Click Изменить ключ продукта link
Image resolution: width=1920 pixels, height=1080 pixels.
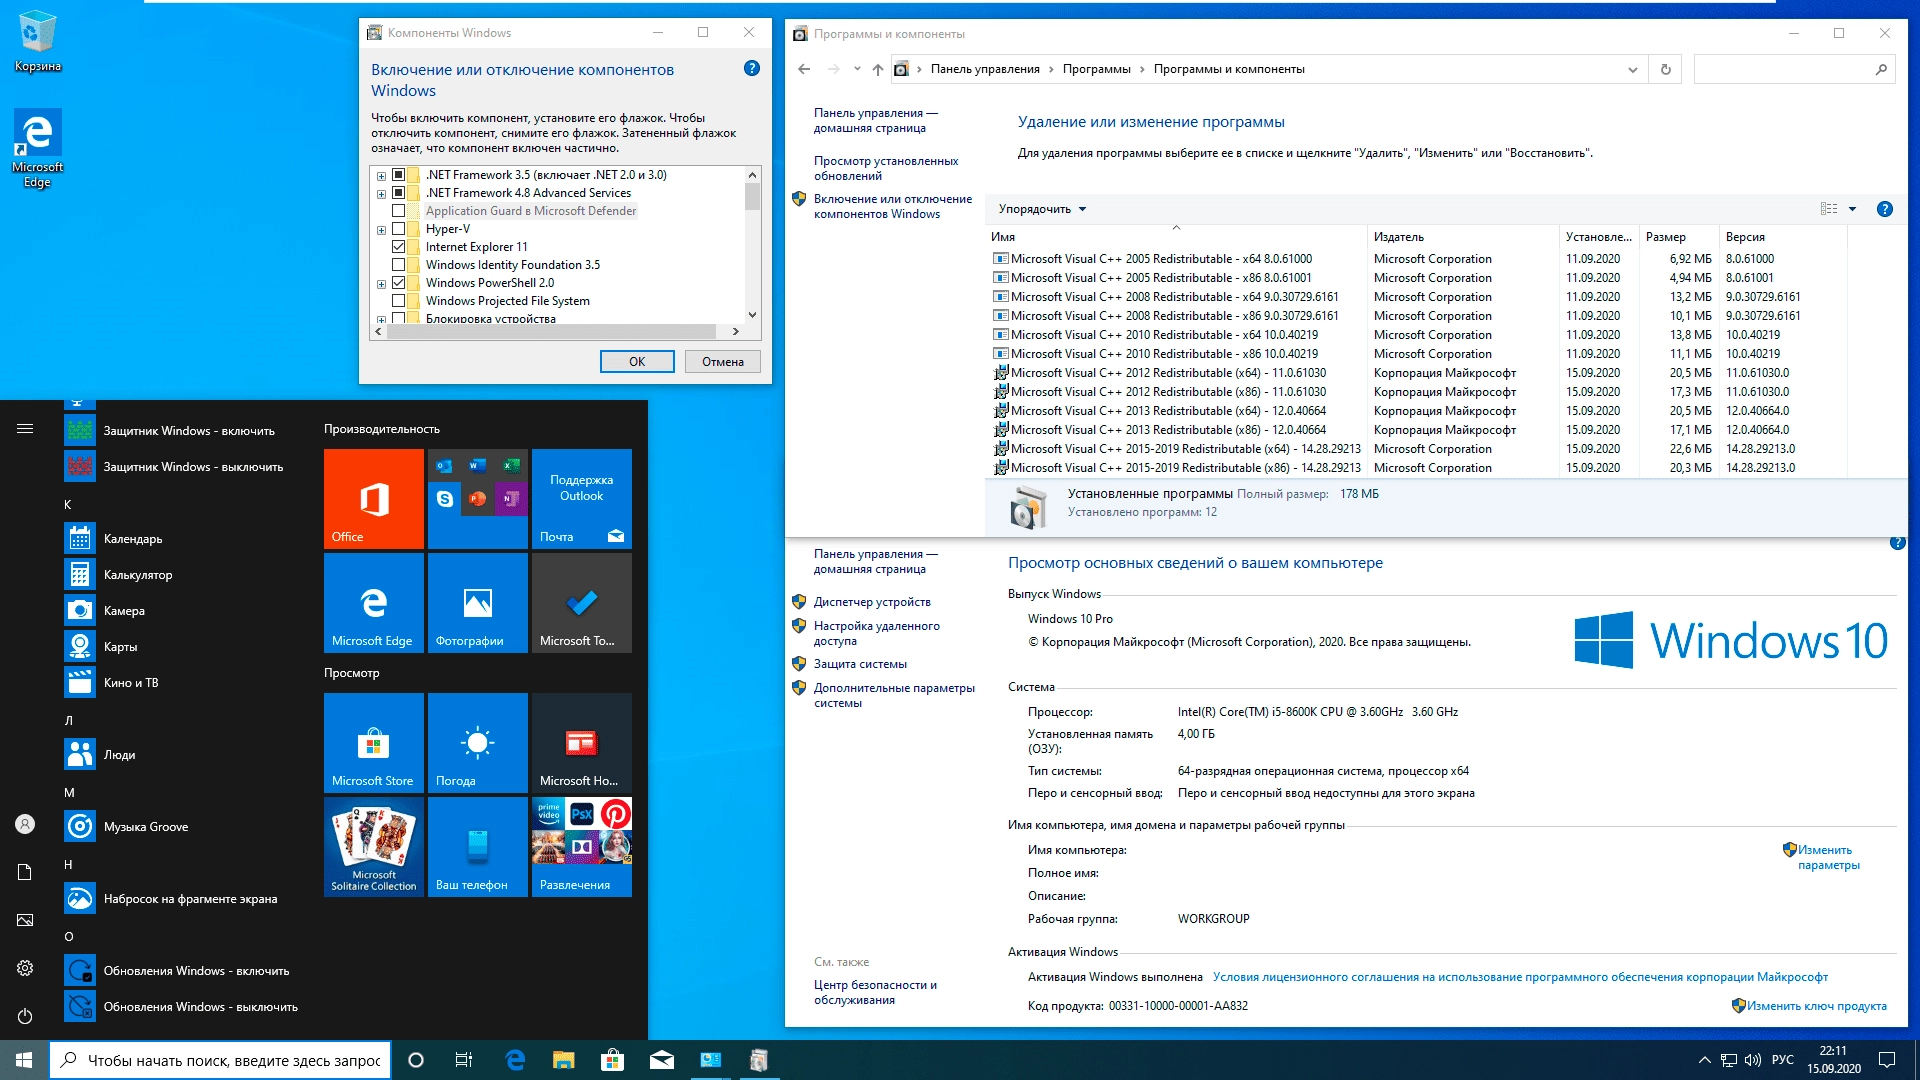[1817, 1006]
